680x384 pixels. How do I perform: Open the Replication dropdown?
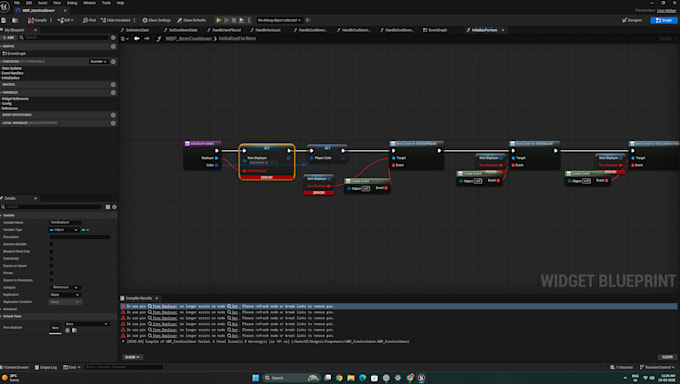point(65,295)
